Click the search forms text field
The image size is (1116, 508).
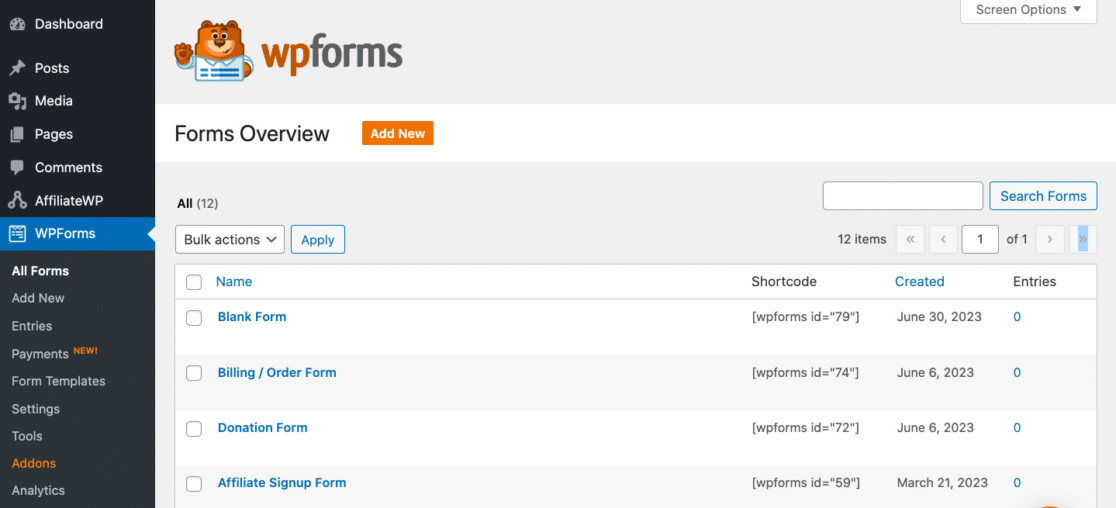coord(902,196)
